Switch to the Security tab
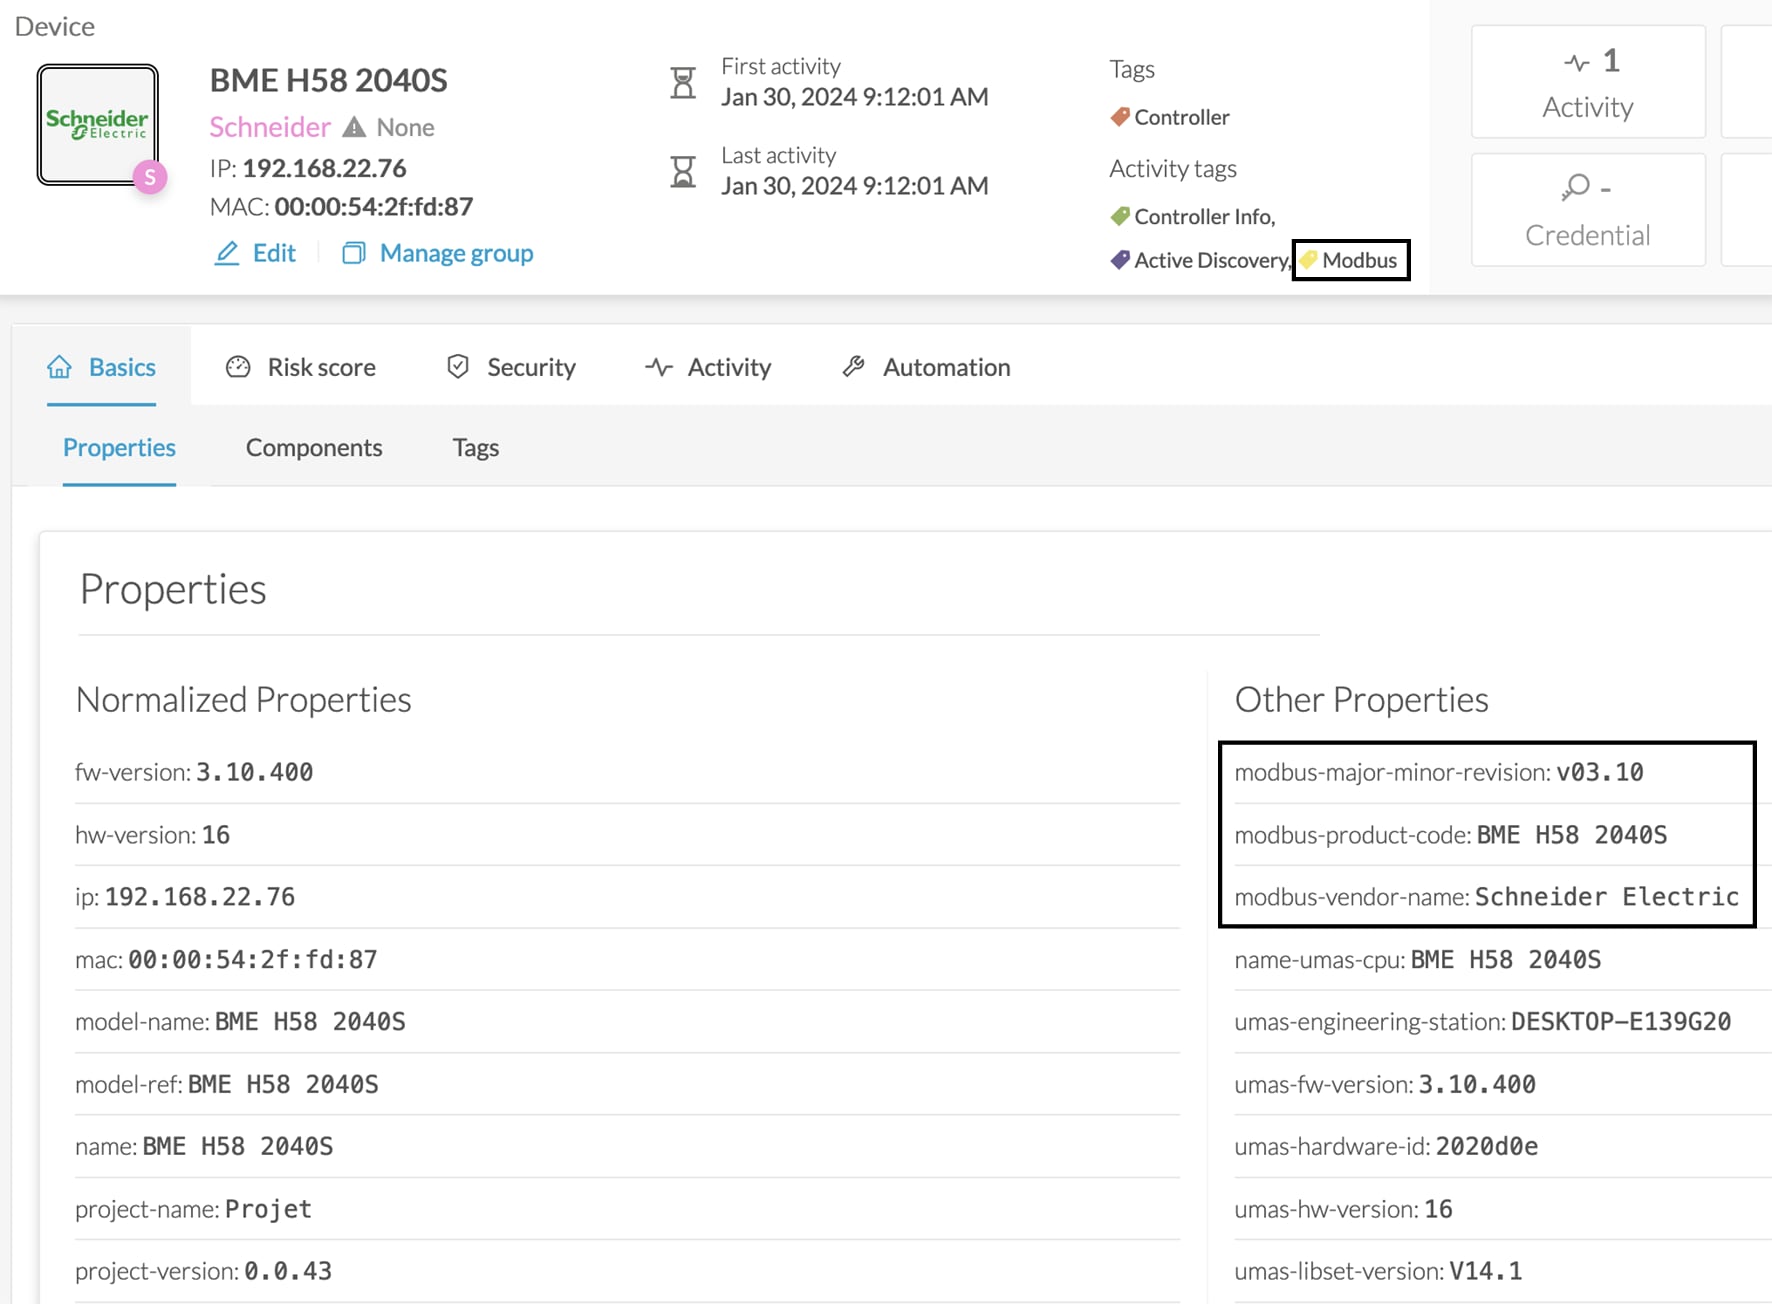 click(511, 367)
